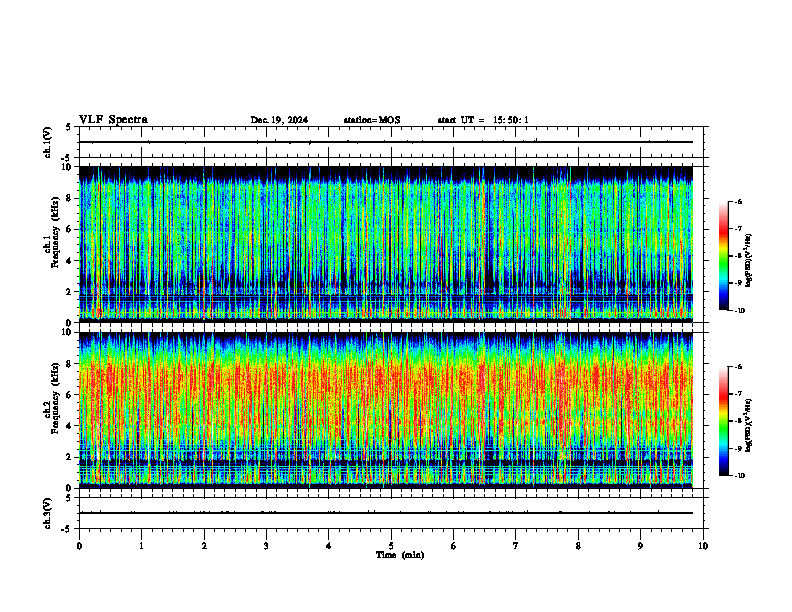This screenshot has width=792, height=612.
Task: Click the time axis tick label '0'
Action: click(x=79, y=546)
